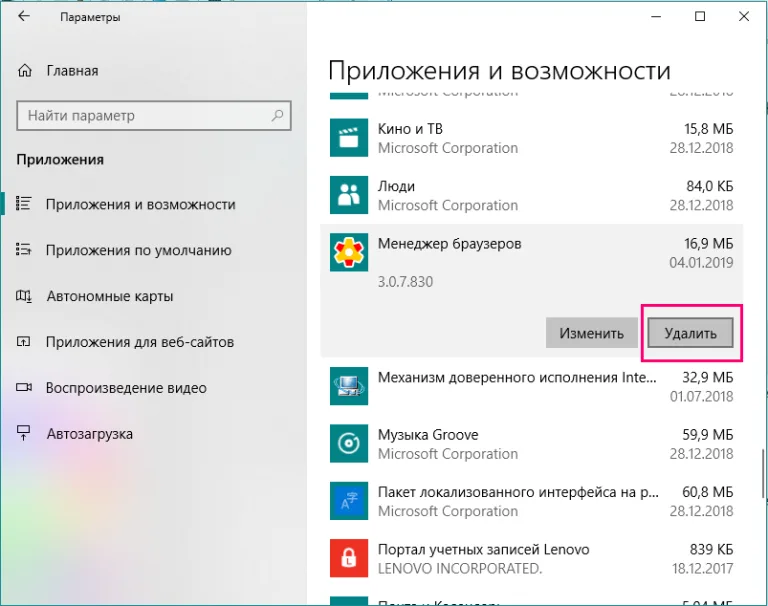Click the Люди app icon
This screenshot has height=606, width=768.
click(349, 195)
